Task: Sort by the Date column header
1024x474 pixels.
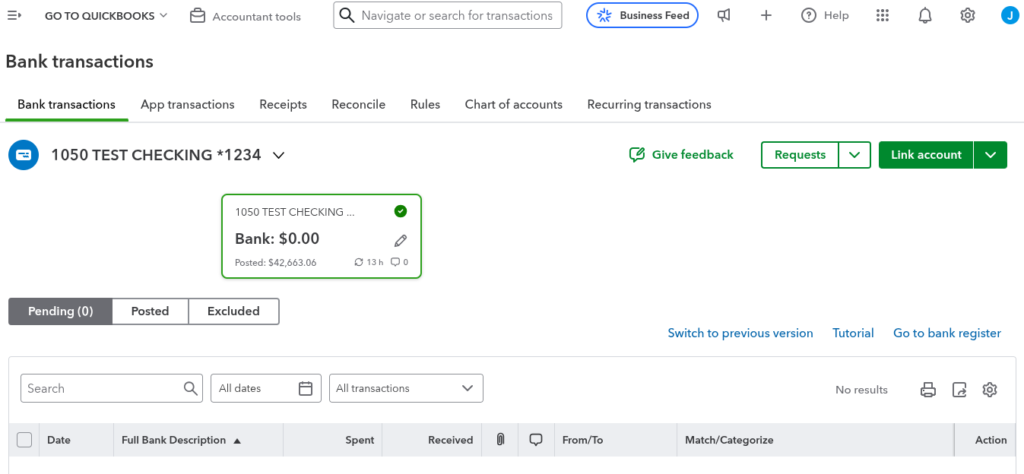Action: [59, 440]
